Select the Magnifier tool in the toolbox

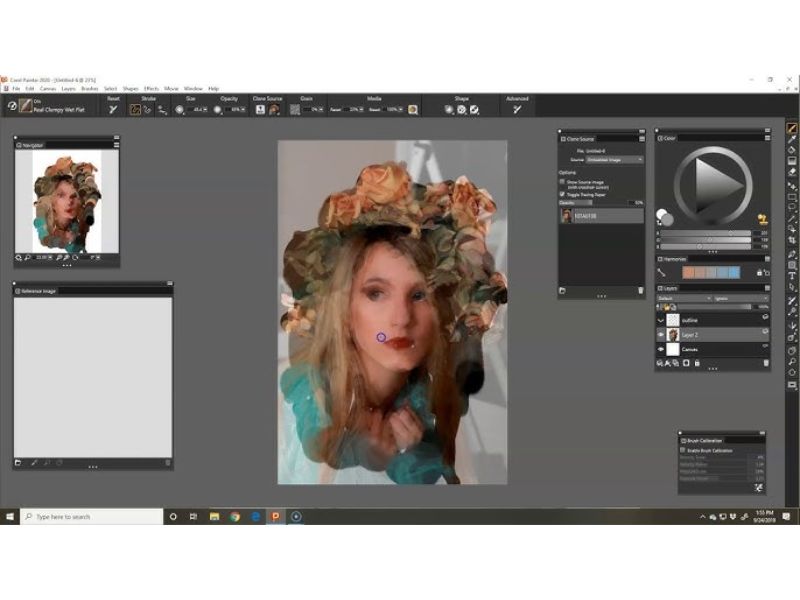point(792,362)
